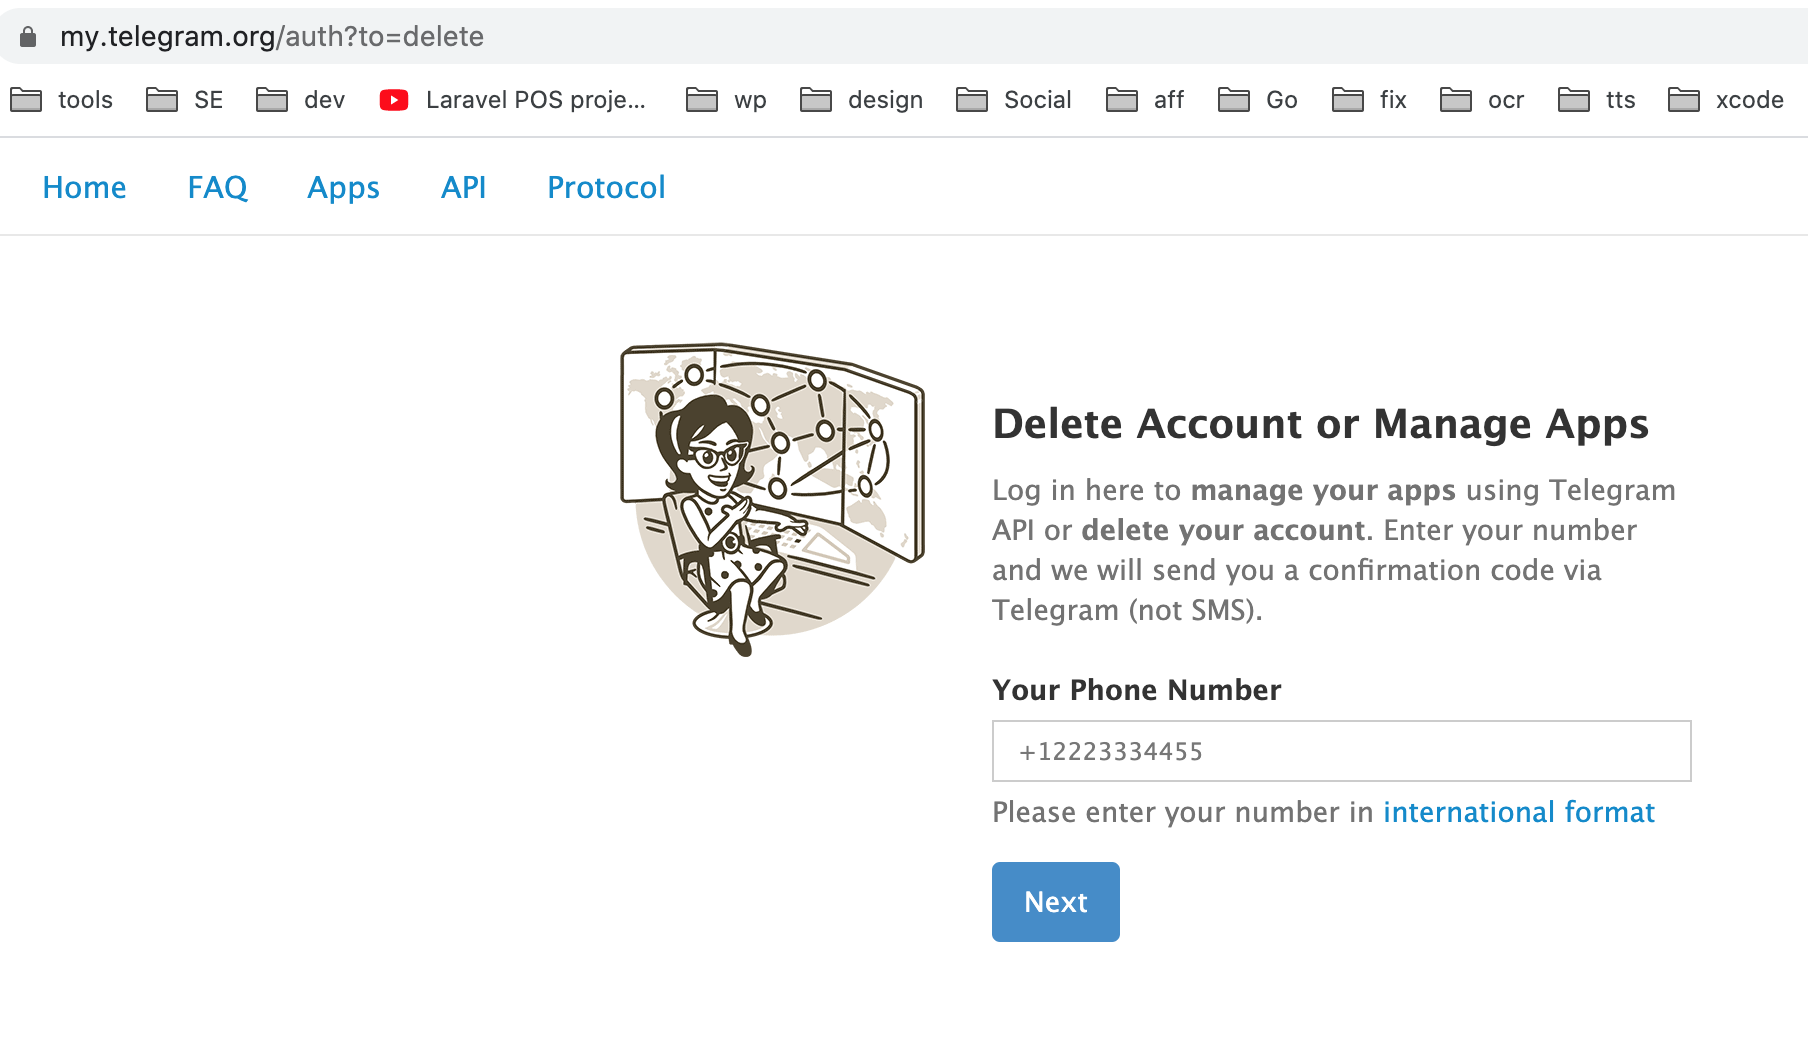Image resolution: width=1808 pixels, height=1048 pixels.
Task: Expand the Go bookmark folder
Action: pos(1258,100)
